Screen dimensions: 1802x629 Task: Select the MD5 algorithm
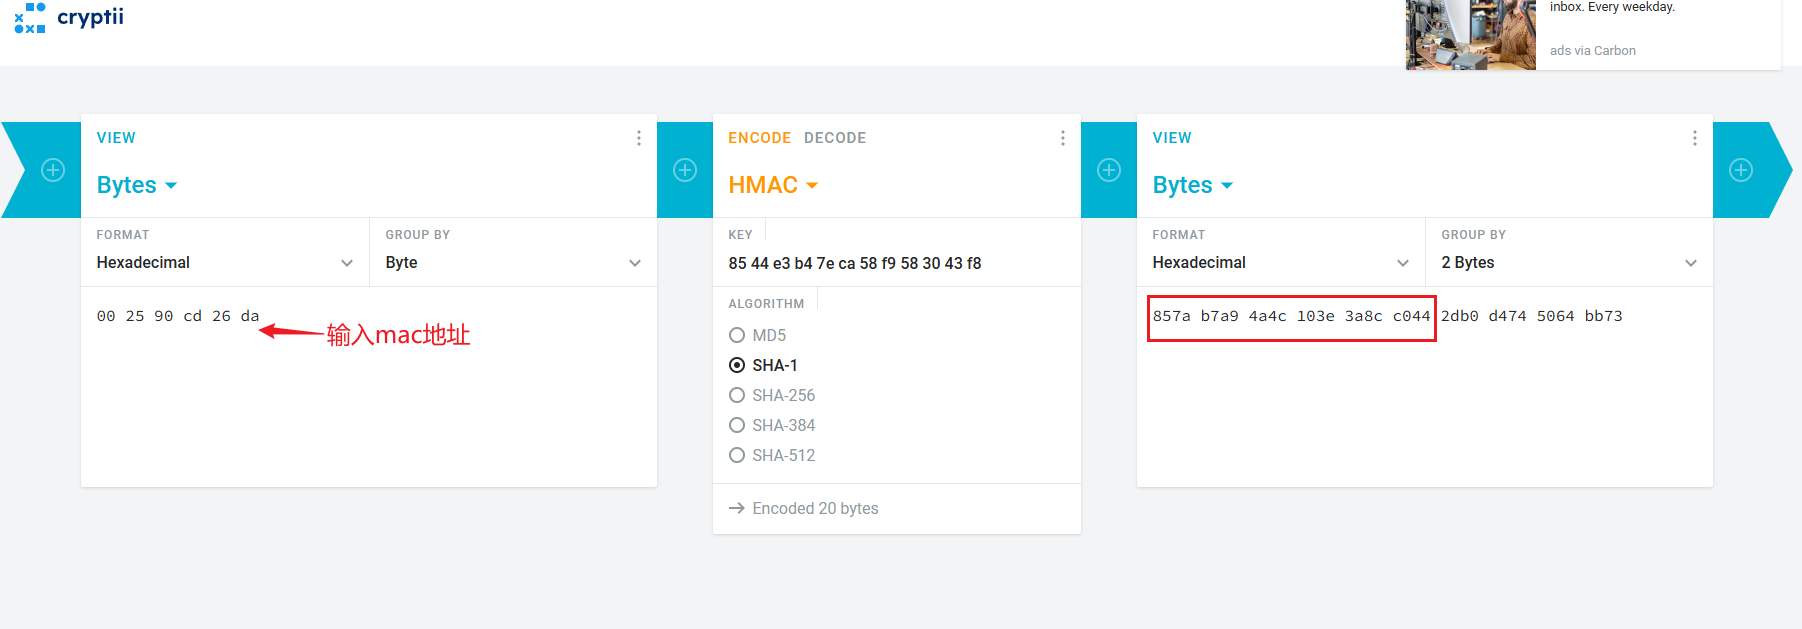[x=737, y=335]
